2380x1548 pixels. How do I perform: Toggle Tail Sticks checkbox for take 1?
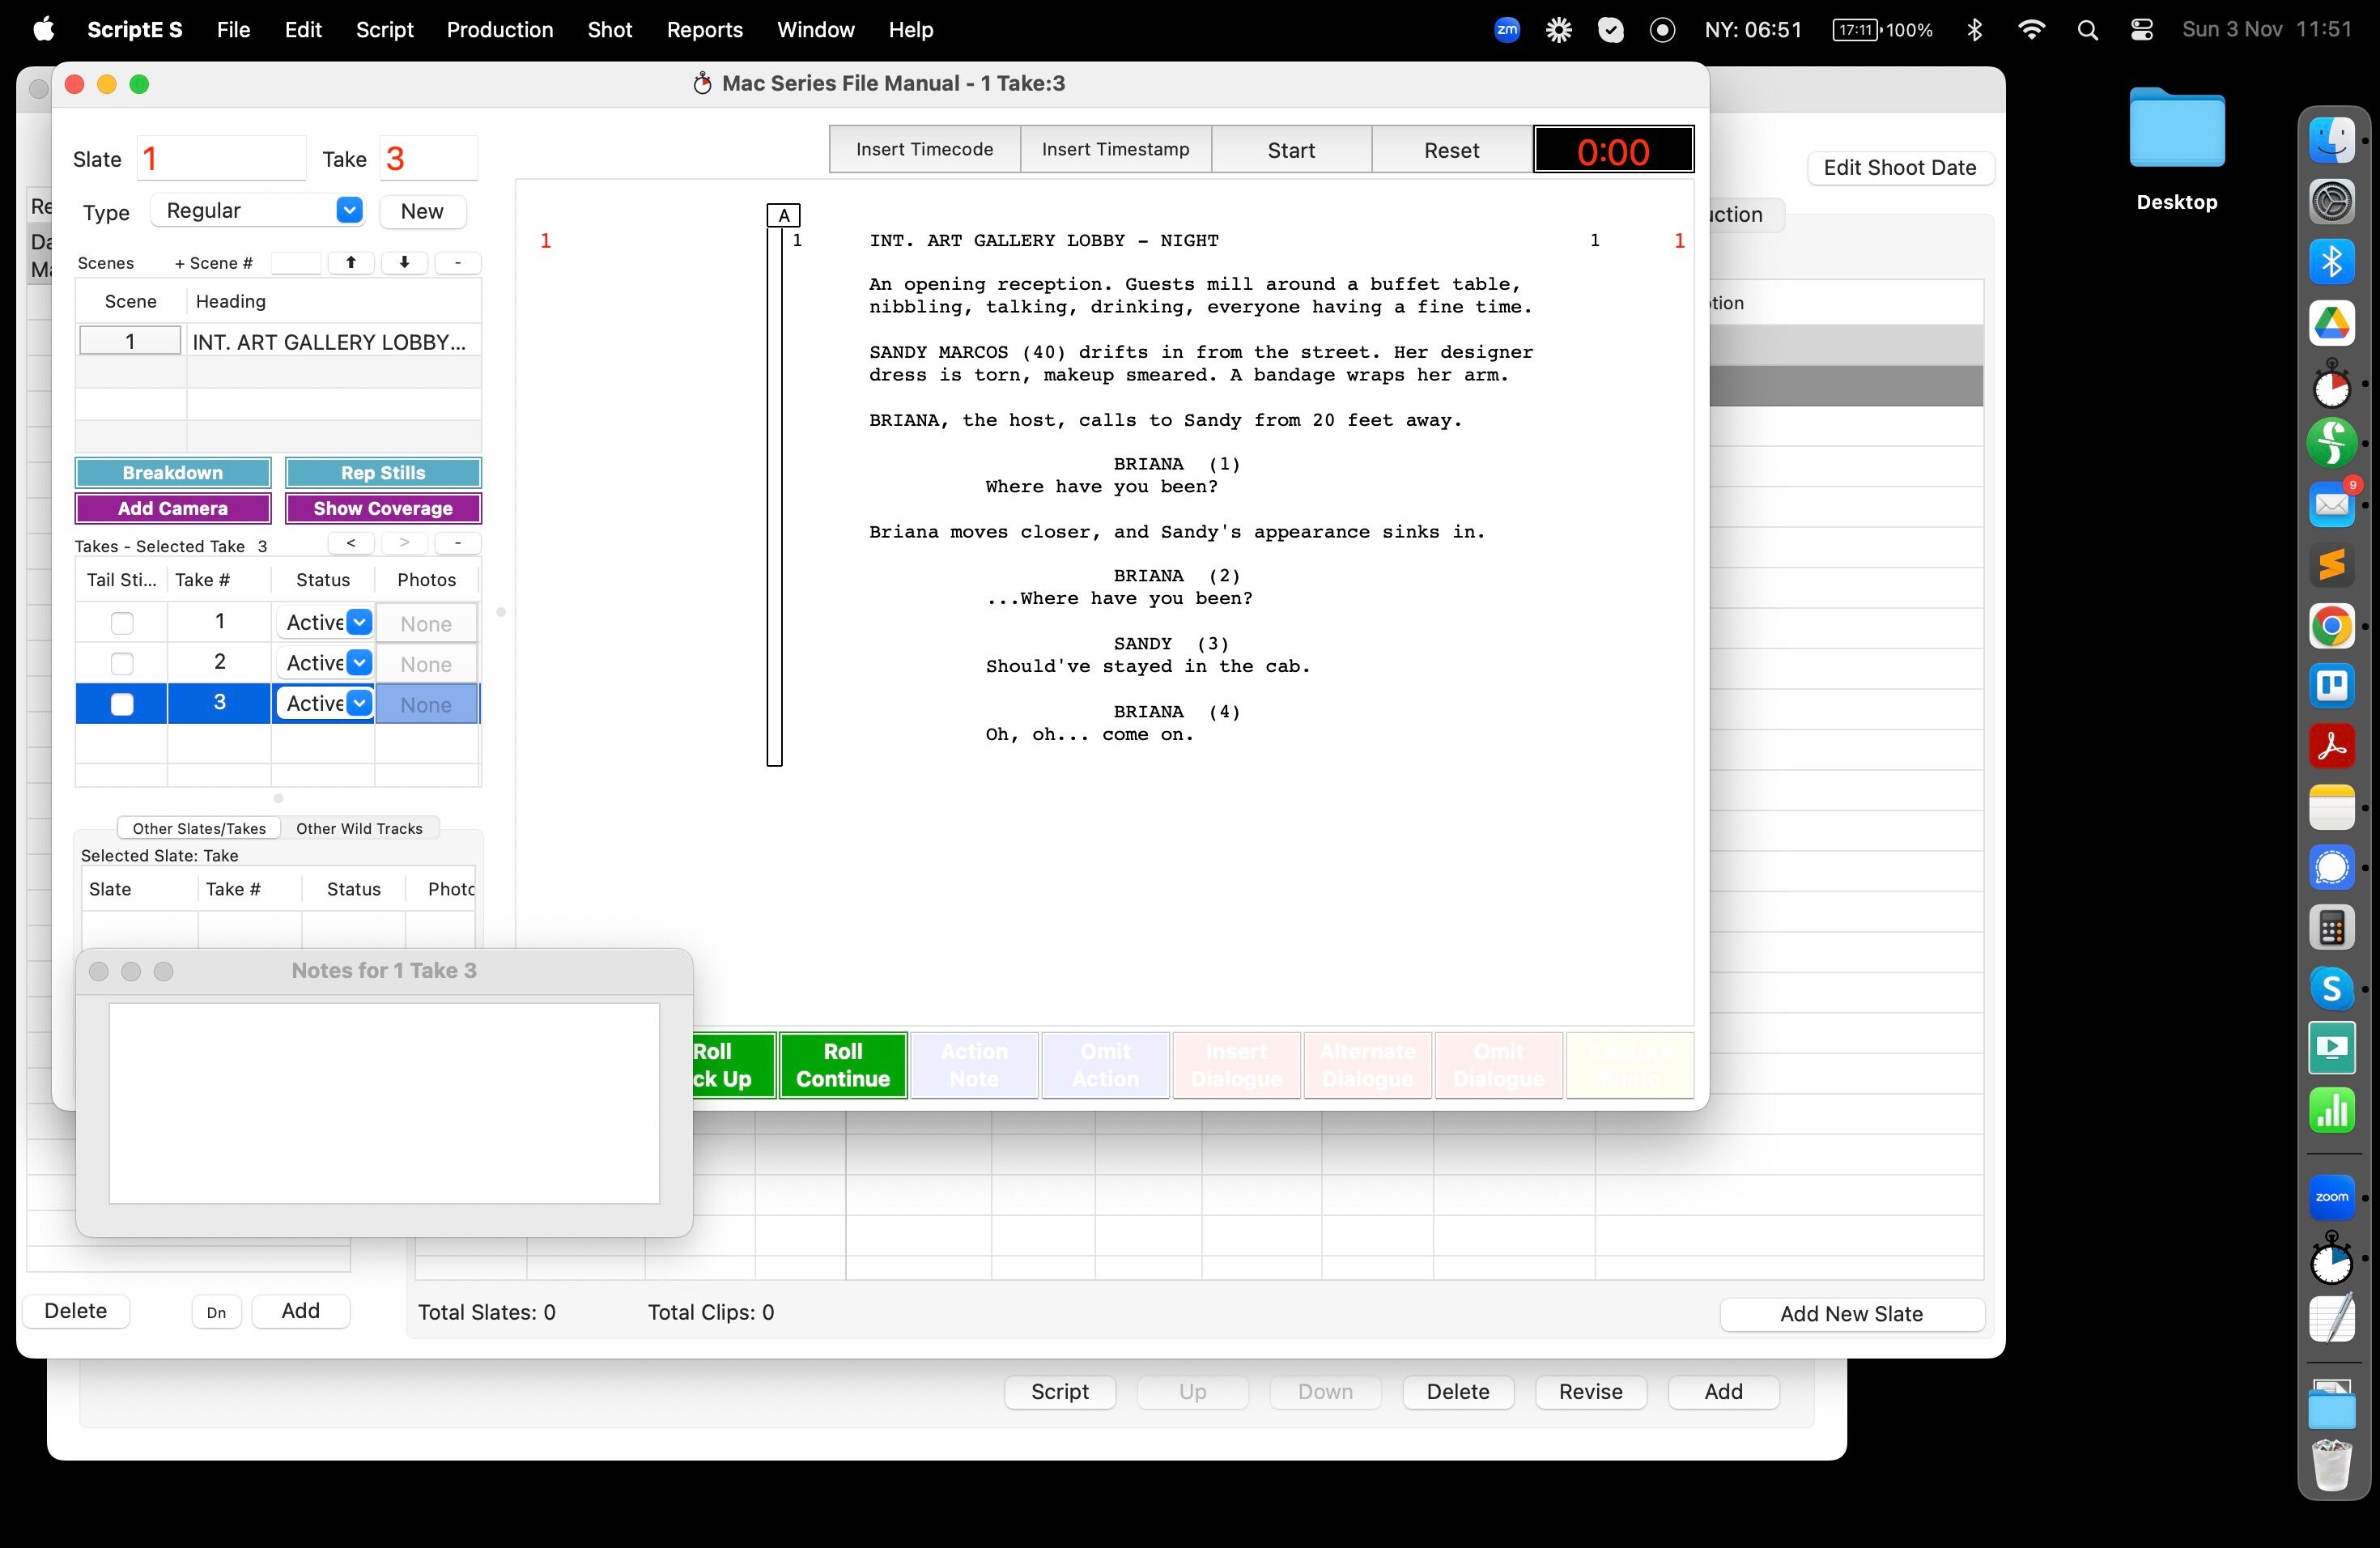[x=122, y=623]
